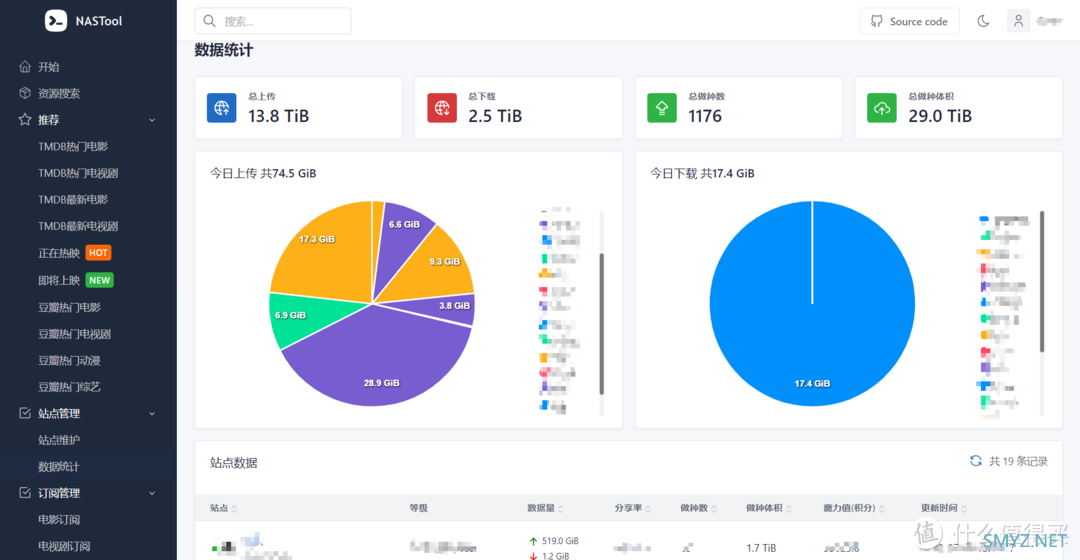
Task: Sort by 做种体积 column
Action: point(769,508)
